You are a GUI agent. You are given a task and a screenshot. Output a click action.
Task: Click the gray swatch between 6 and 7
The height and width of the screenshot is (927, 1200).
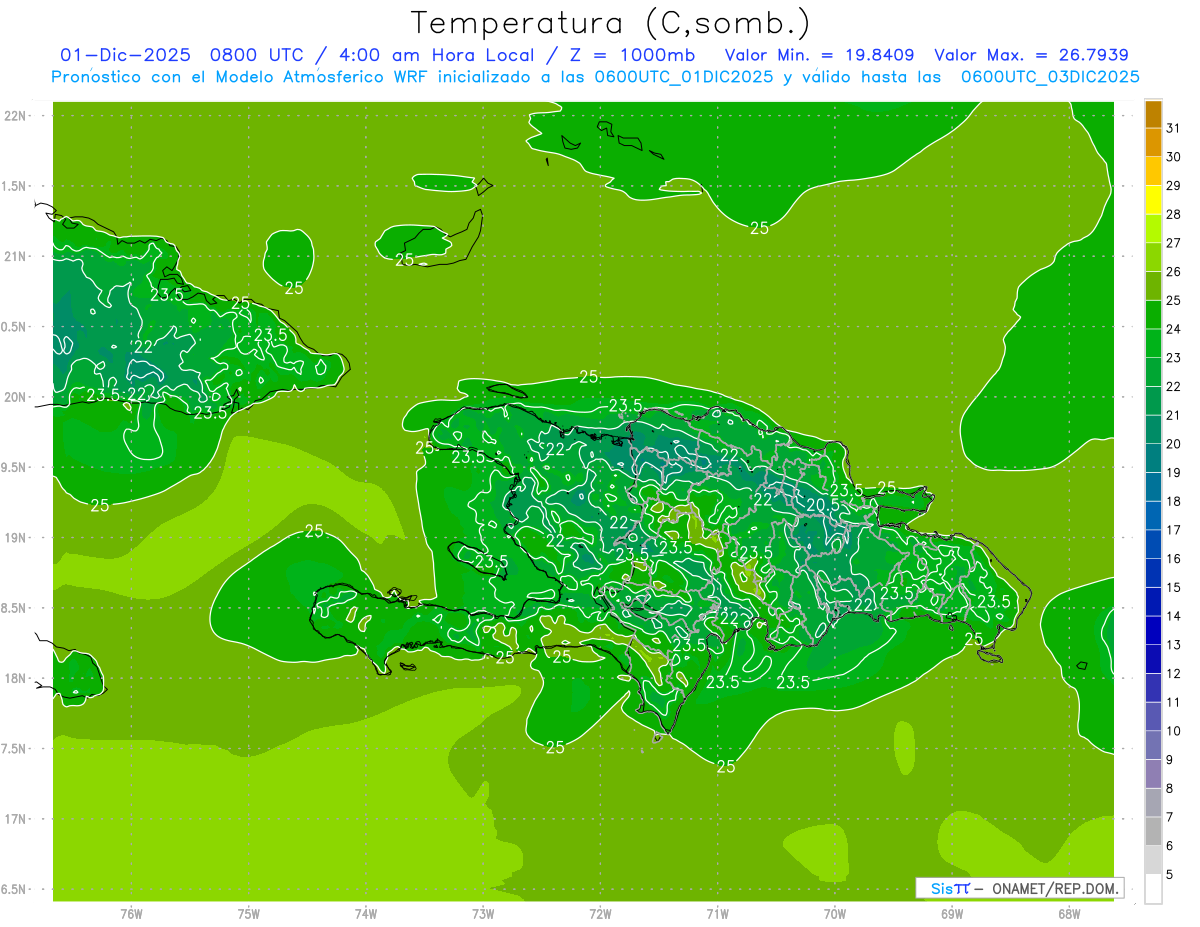pyautogui.click(x=1153, y=831)
